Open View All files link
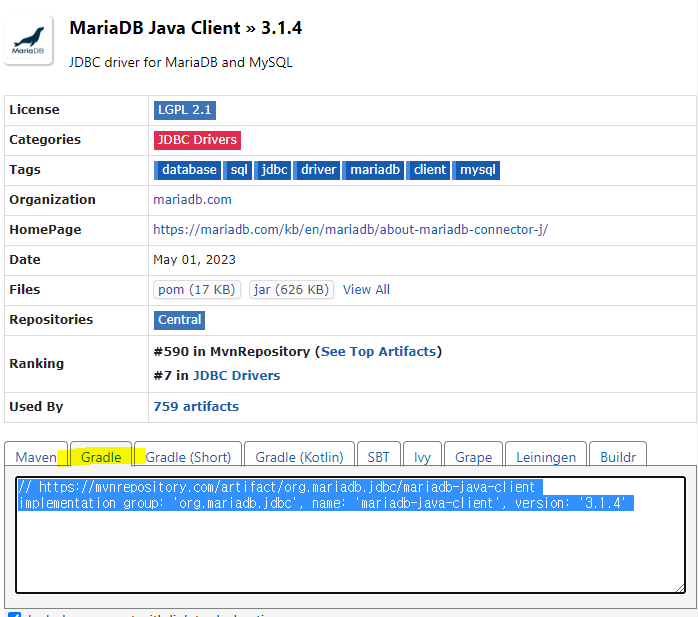 click(x=366, y=290)
